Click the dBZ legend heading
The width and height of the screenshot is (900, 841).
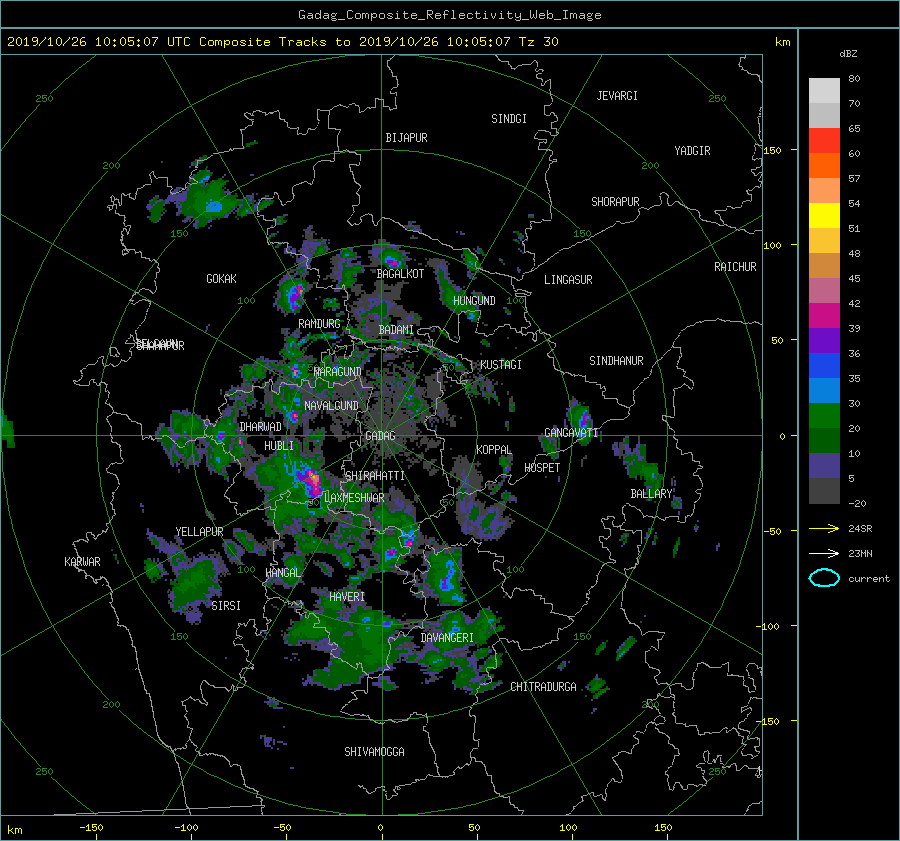(x=848, y=54)
